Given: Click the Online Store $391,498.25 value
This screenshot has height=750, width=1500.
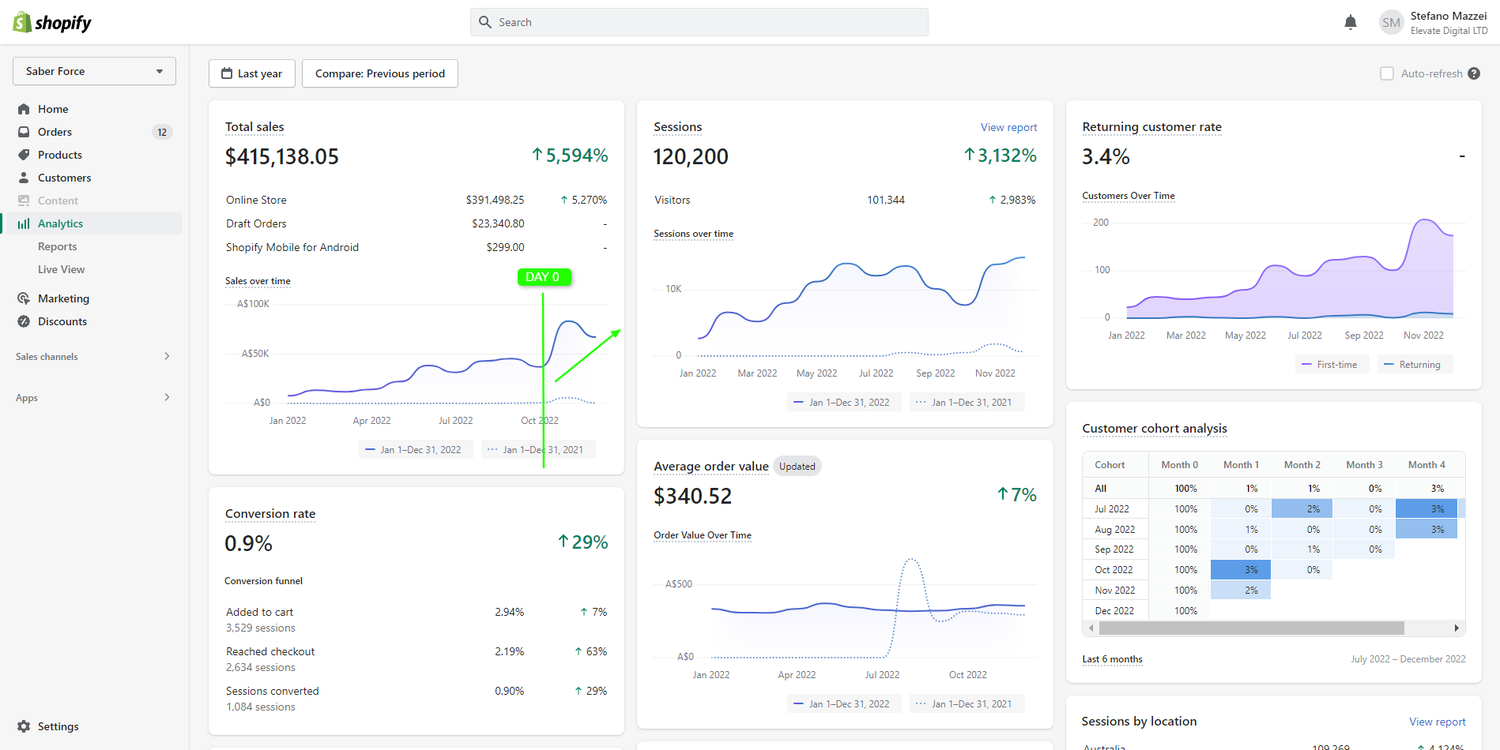Looking at the screenshot, I should (x=495, y=200).
